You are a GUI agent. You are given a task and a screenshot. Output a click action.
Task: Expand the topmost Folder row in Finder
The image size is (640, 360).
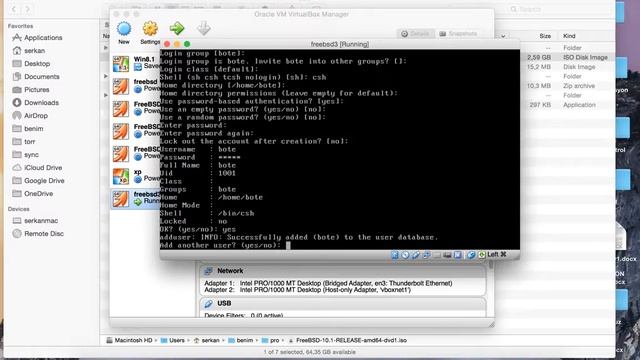point(106,48)
